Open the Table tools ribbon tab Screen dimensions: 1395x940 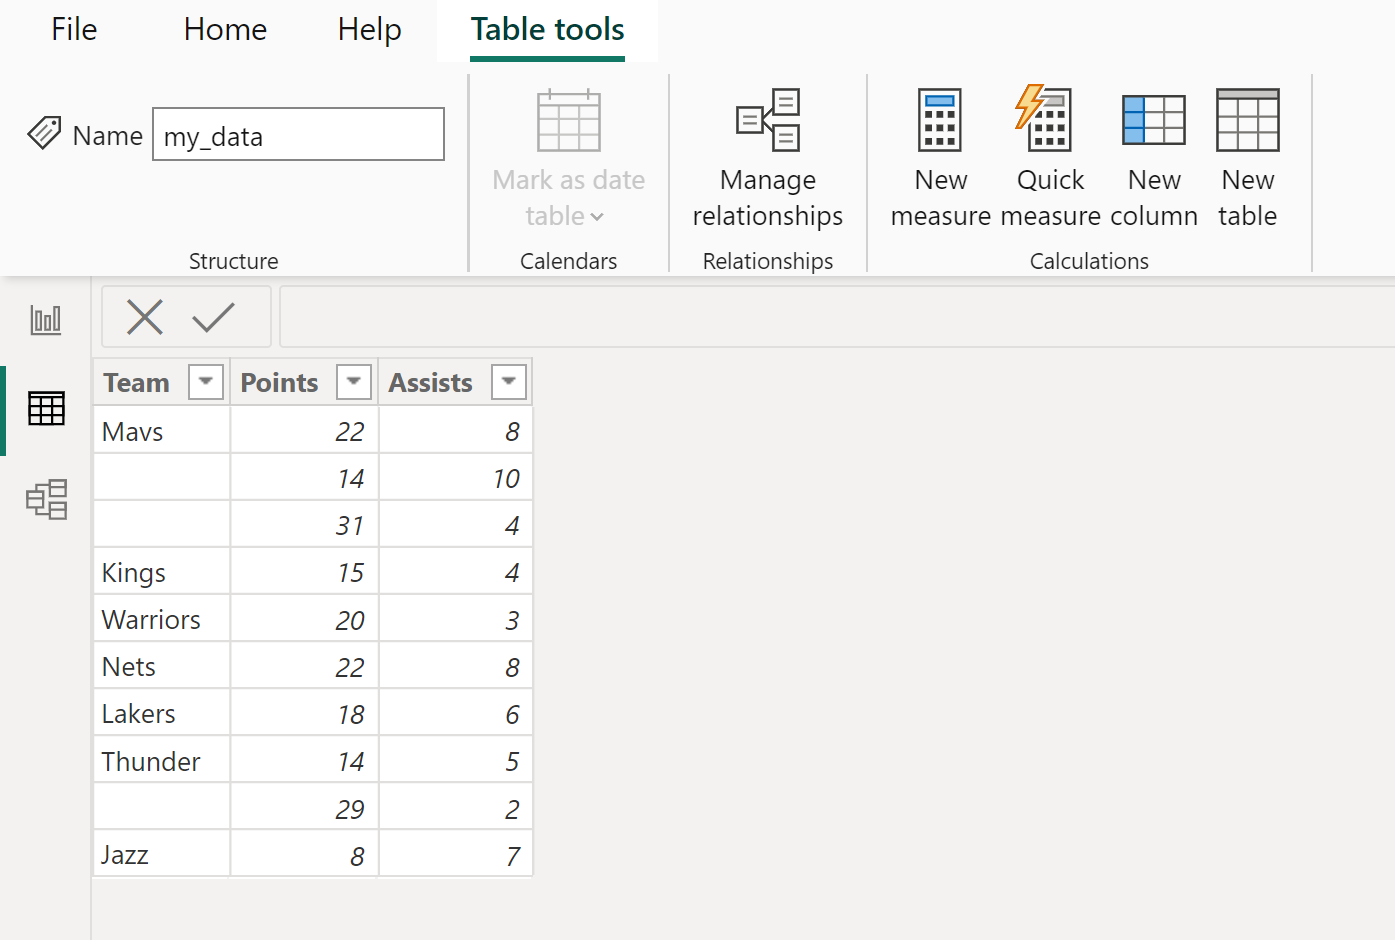point(546,29)
